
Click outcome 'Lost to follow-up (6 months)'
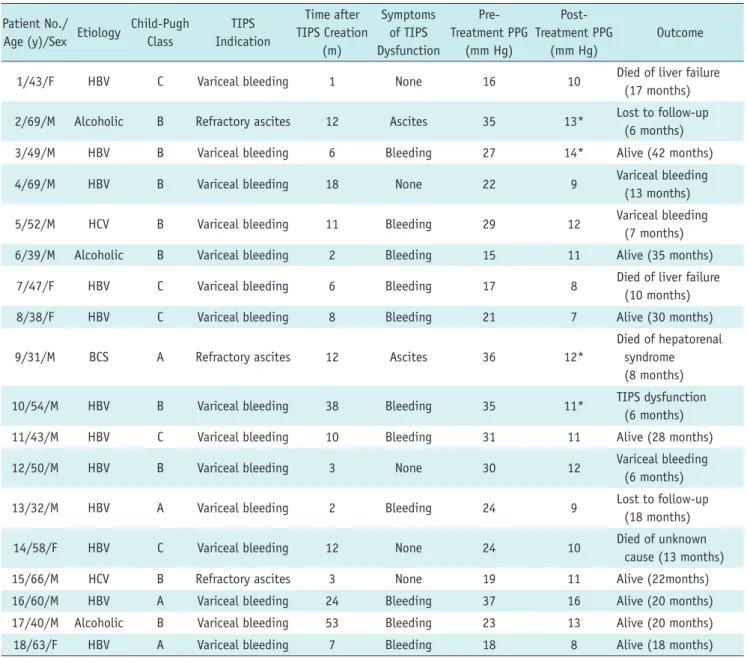662,121
